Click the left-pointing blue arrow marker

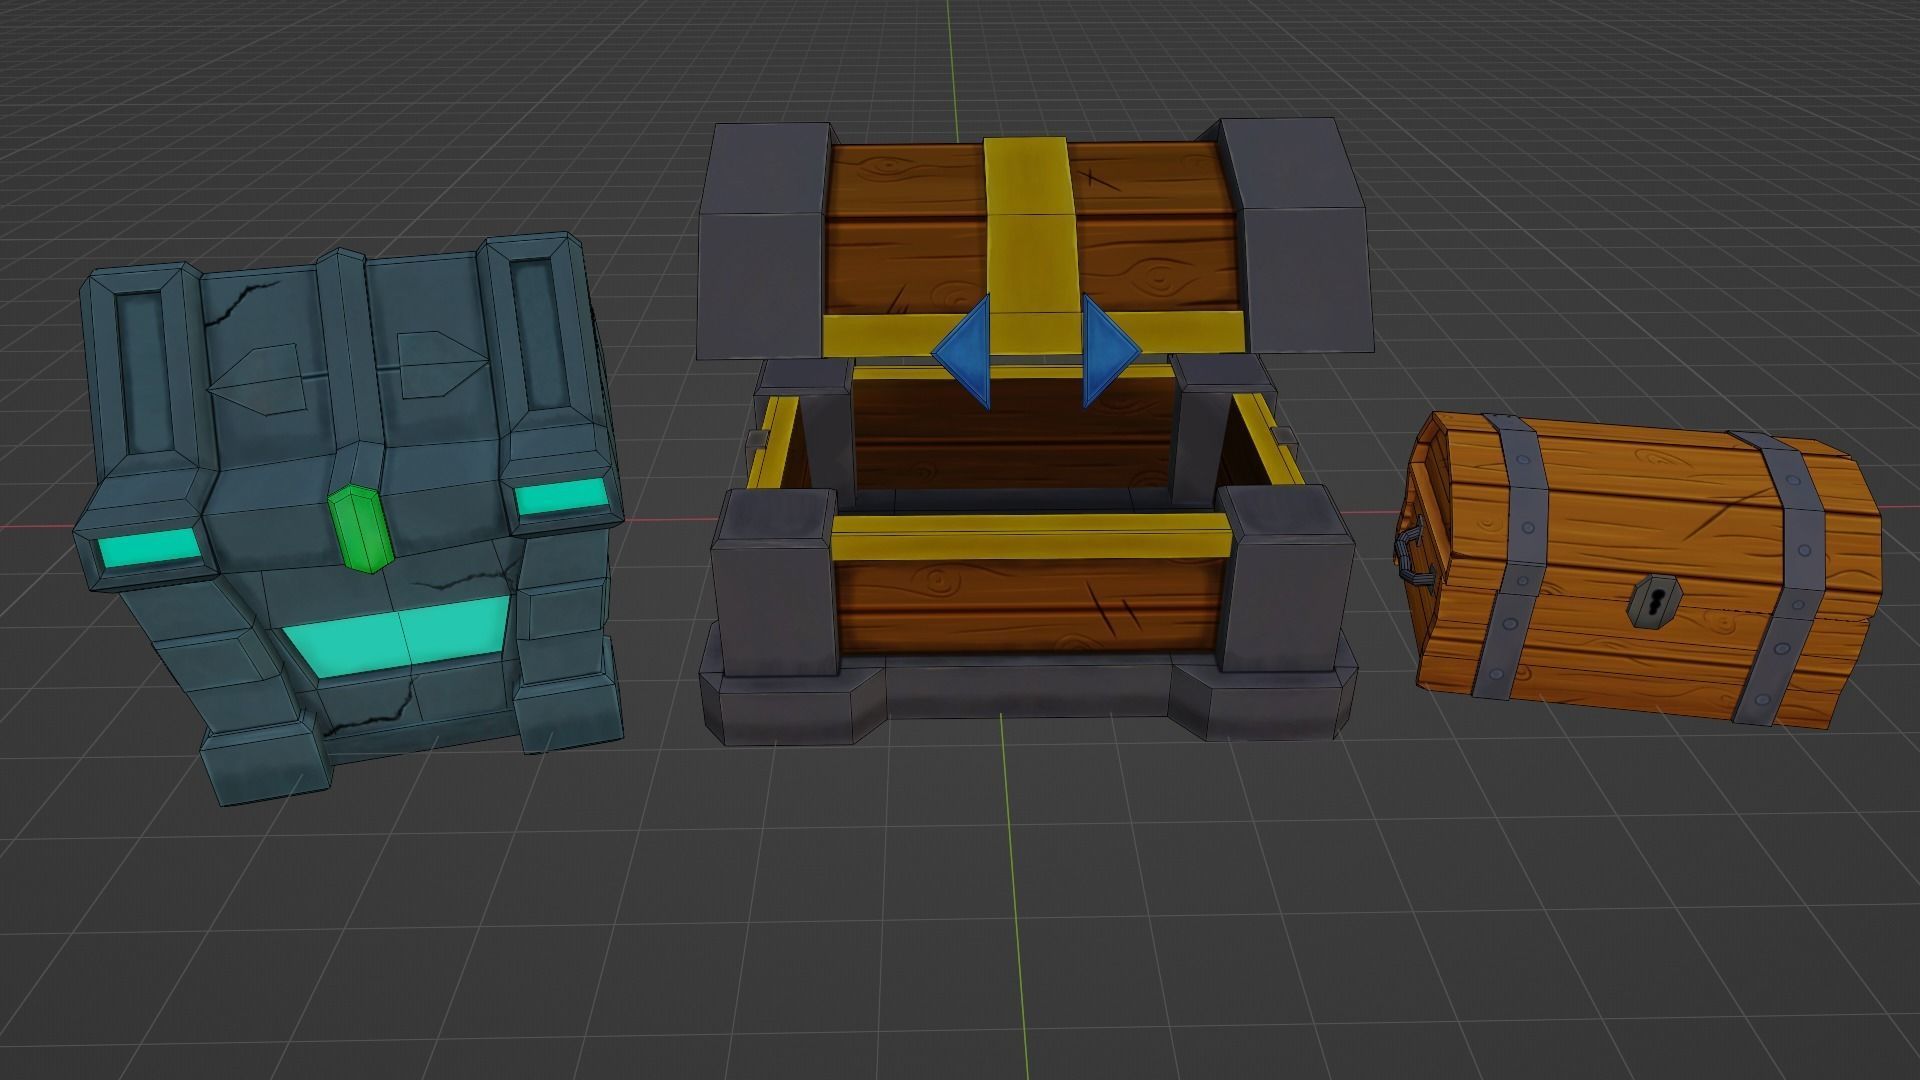click(965, 350)
